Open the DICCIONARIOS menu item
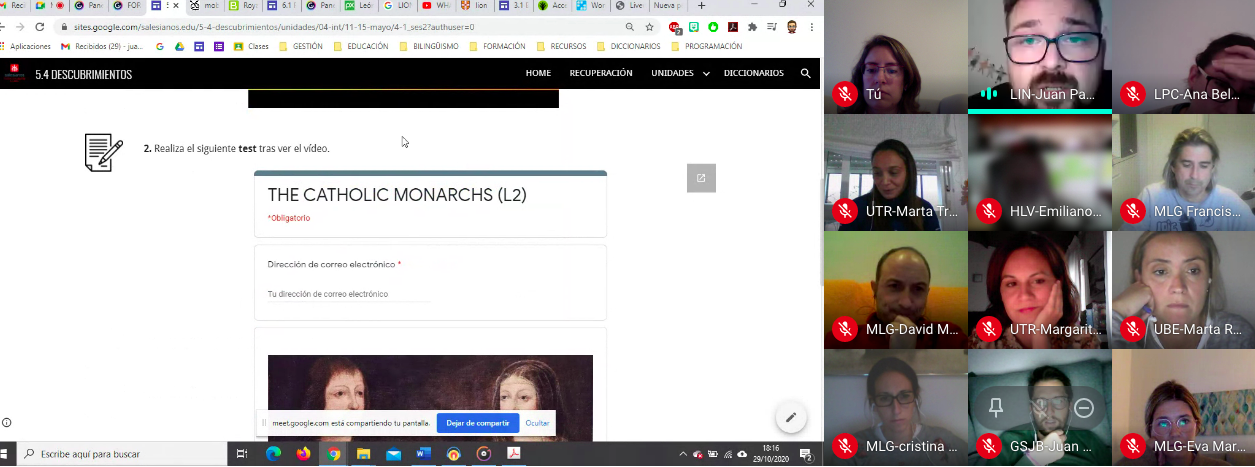1255x467 pixels. 753,73
